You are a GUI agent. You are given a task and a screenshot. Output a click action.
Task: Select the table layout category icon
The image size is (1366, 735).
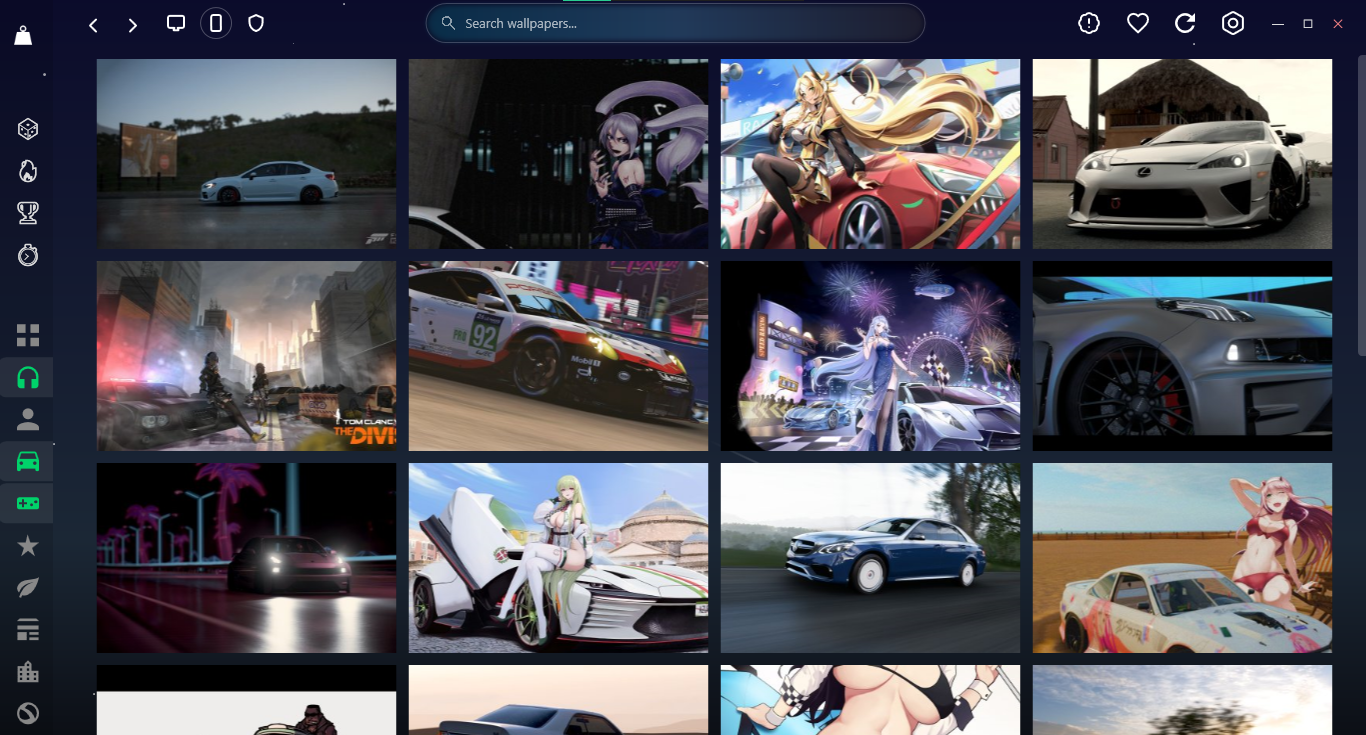coord(28,629)
